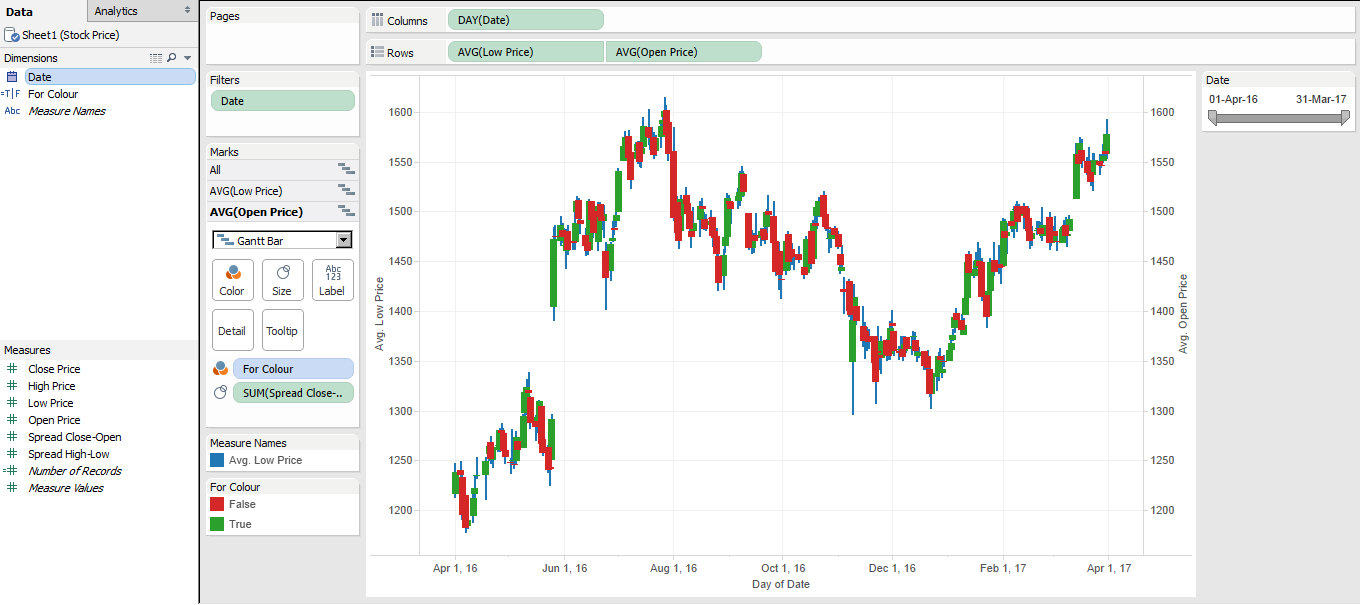Click the Avg. Low Price legend swatch
This screenshot has width=1360, height=605.
coord(216,460)
